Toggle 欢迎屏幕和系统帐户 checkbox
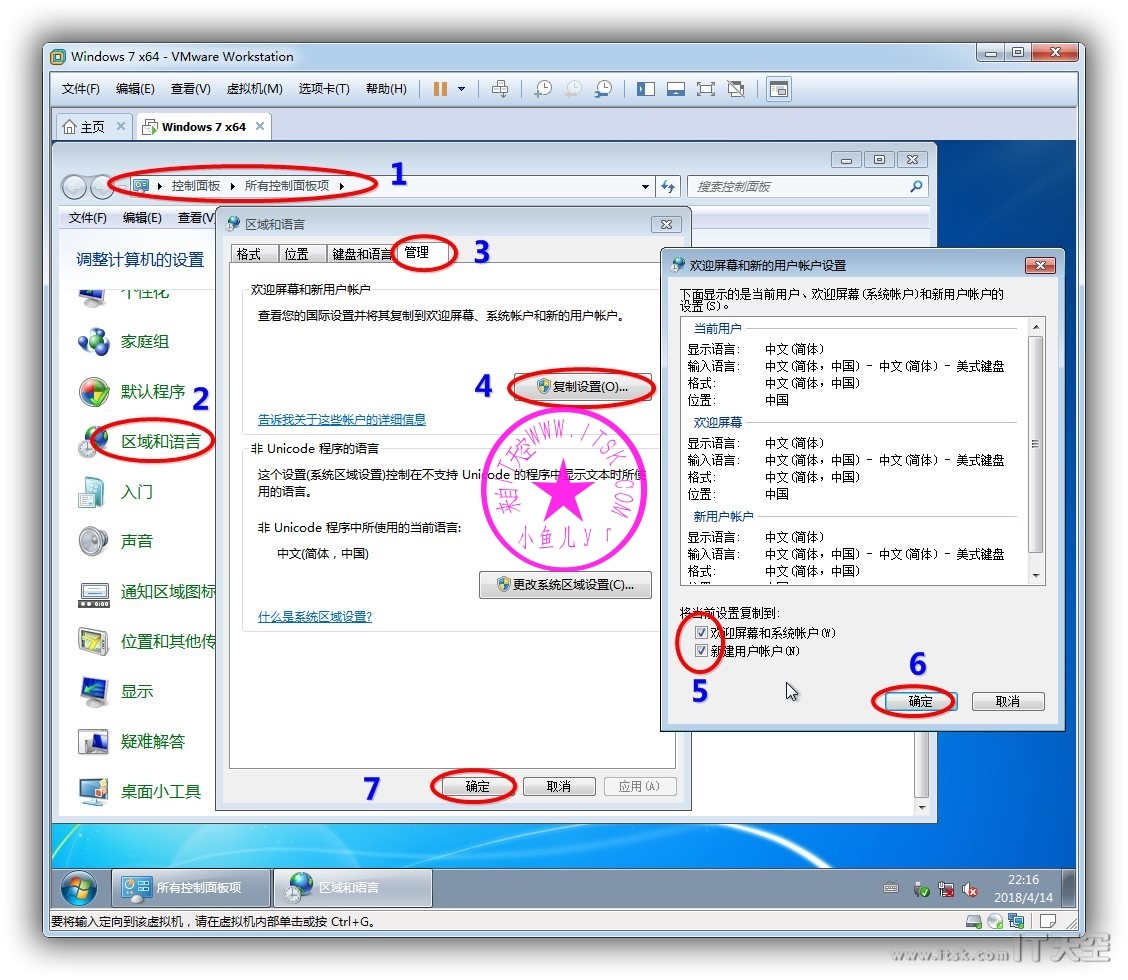Image resolution: width=1128 pixels, height=980 pixels. [x=702, y=633]
